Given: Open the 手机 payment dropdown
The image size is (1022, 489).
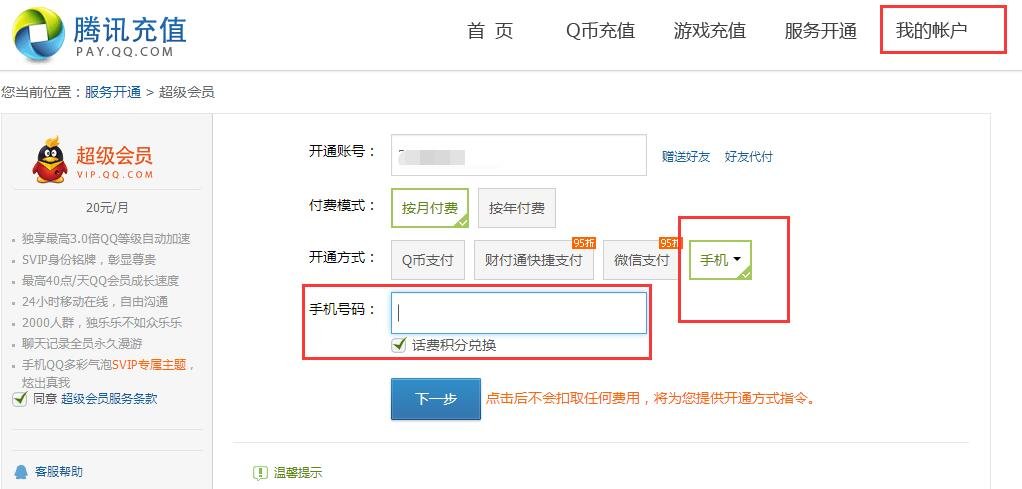Looking at the screenshot, I should [720, 260].
